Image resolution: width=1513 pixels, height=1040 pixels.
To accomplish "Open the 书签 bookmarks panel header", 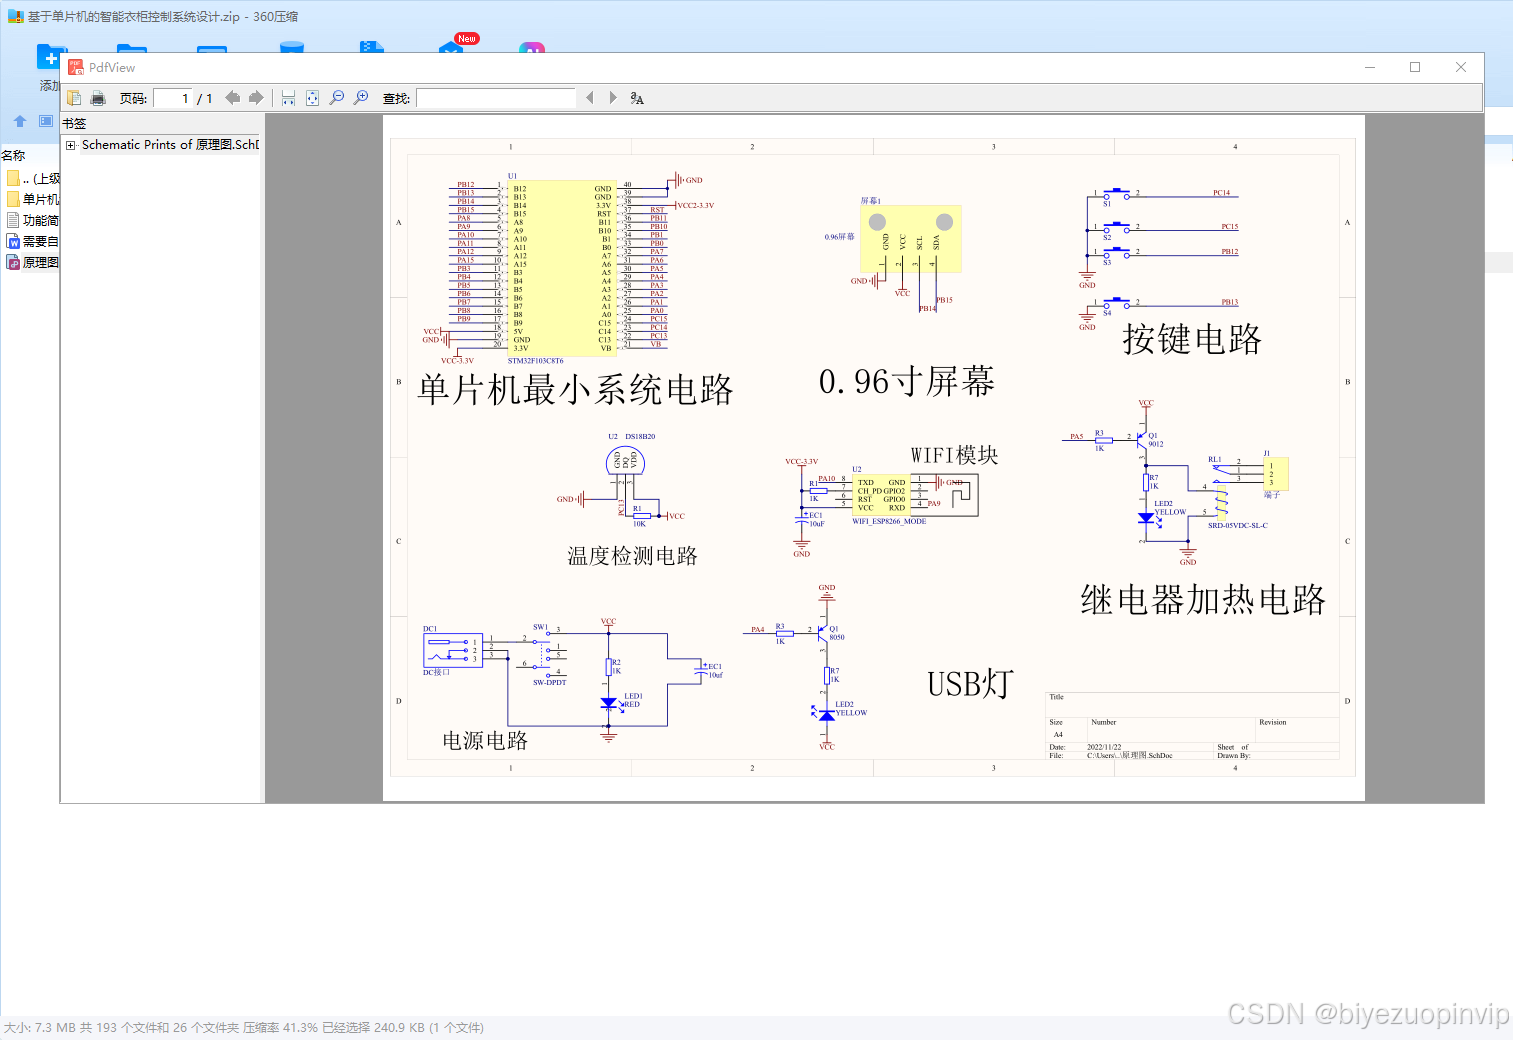I will (75, 123).
